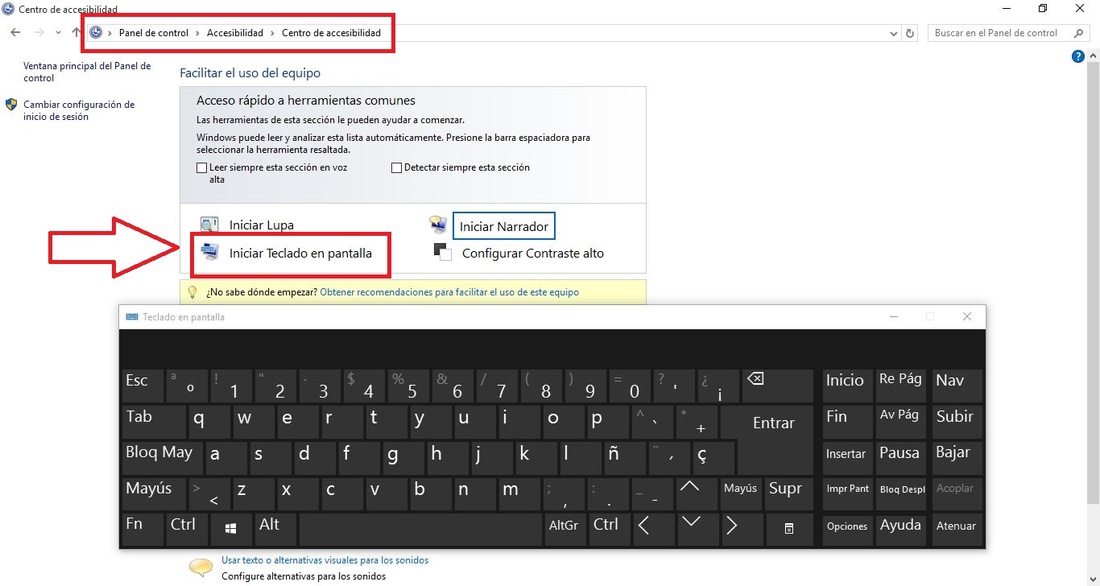Click Iniciar Teclado en pantalla text
The image size is (1100, 586).
(x=300, y=253)
